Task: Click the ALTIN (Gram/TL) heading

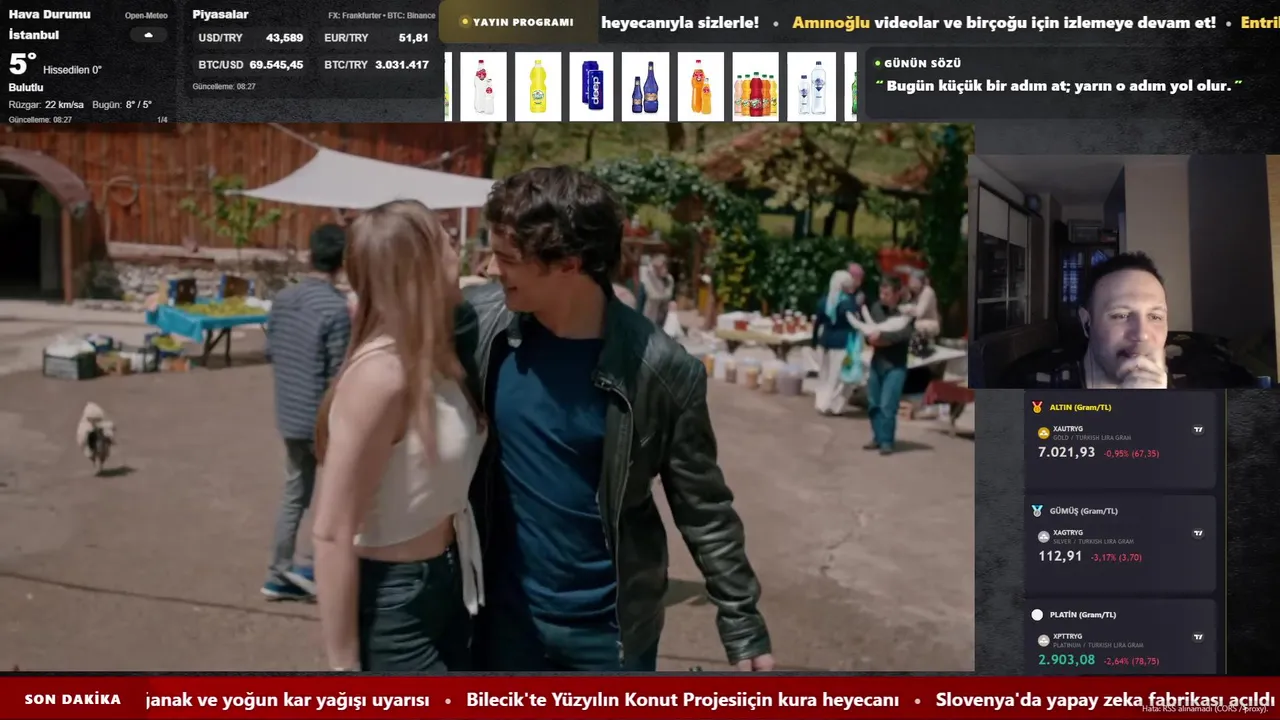Action: tap(1080, 407)
